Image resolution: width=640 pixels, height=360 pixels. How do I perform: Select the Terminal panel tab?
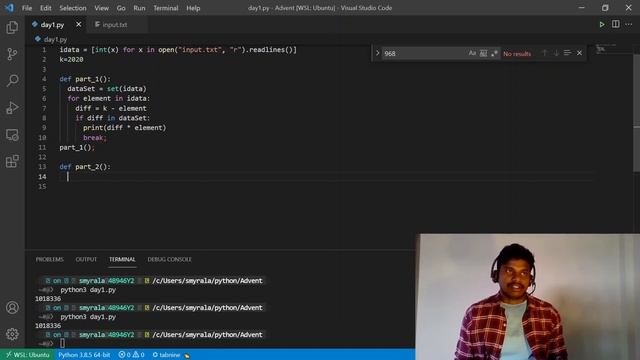[122, 259]
